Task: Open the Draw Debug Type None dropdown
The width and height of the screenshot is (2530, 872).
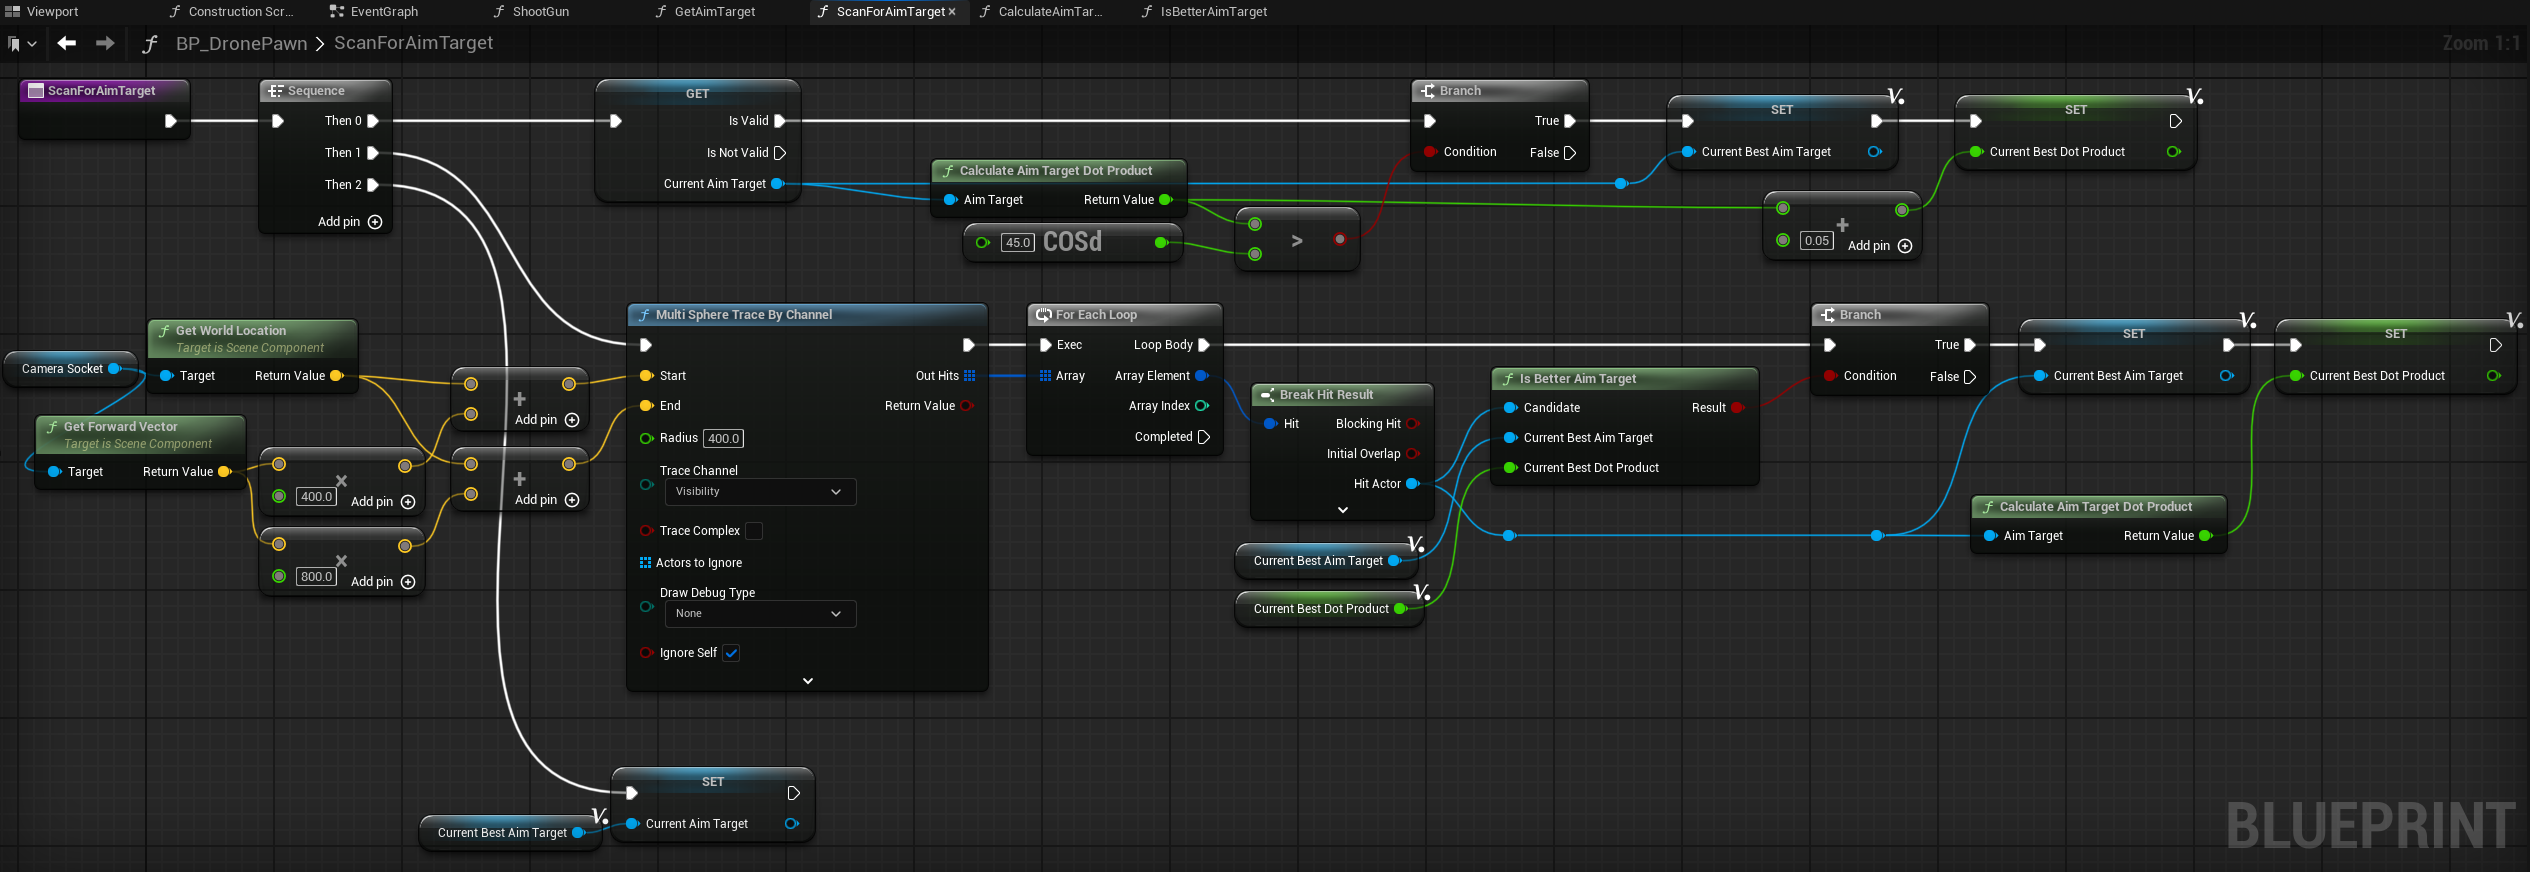Action: pyautogui.click(x=760, y=614)
